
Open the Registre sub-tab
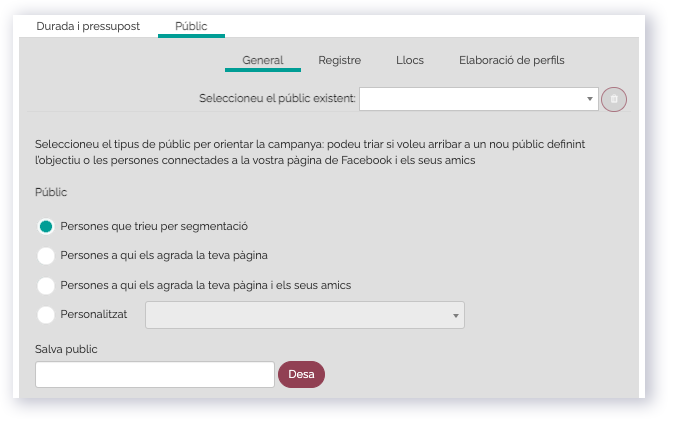point(340,60)
